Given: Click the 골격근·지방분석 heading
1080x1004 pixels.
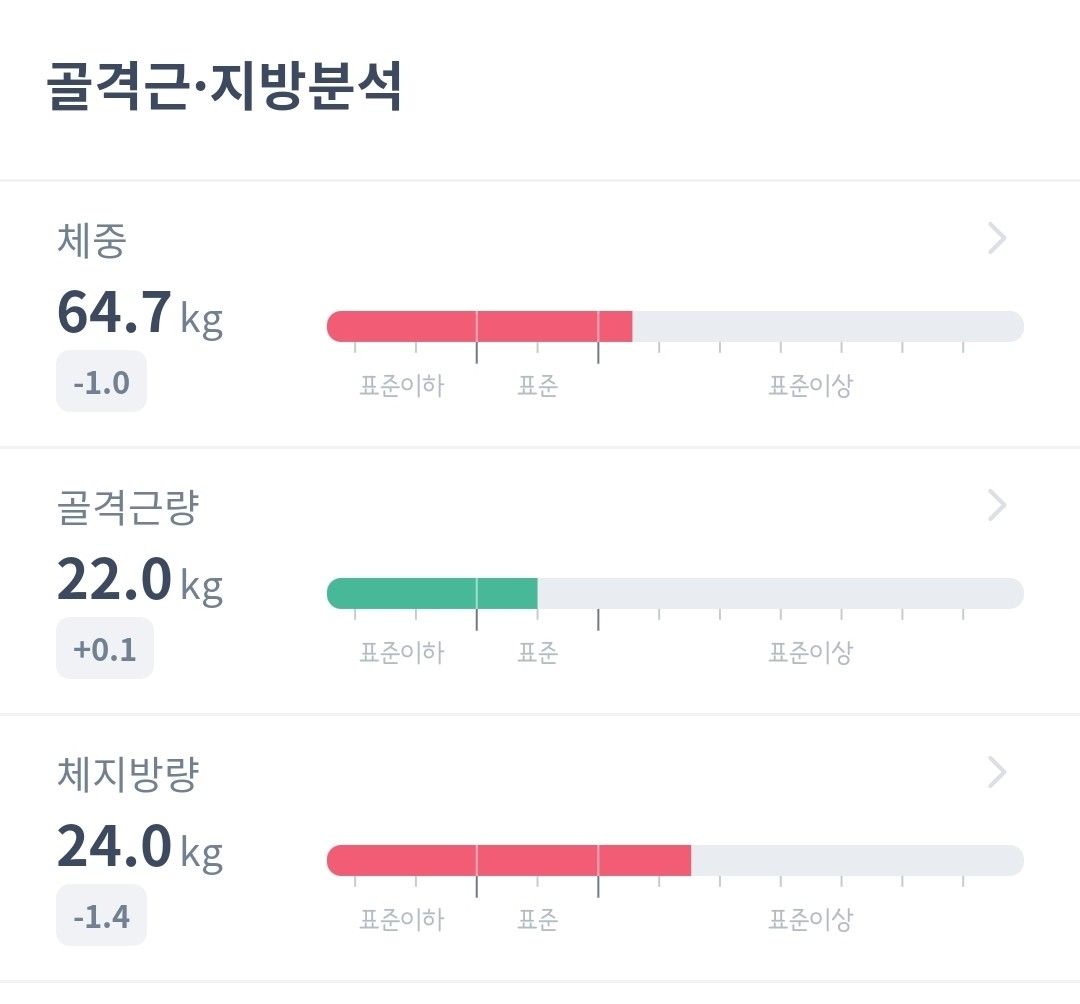Looking at the screenshot, I should [225, 89].
